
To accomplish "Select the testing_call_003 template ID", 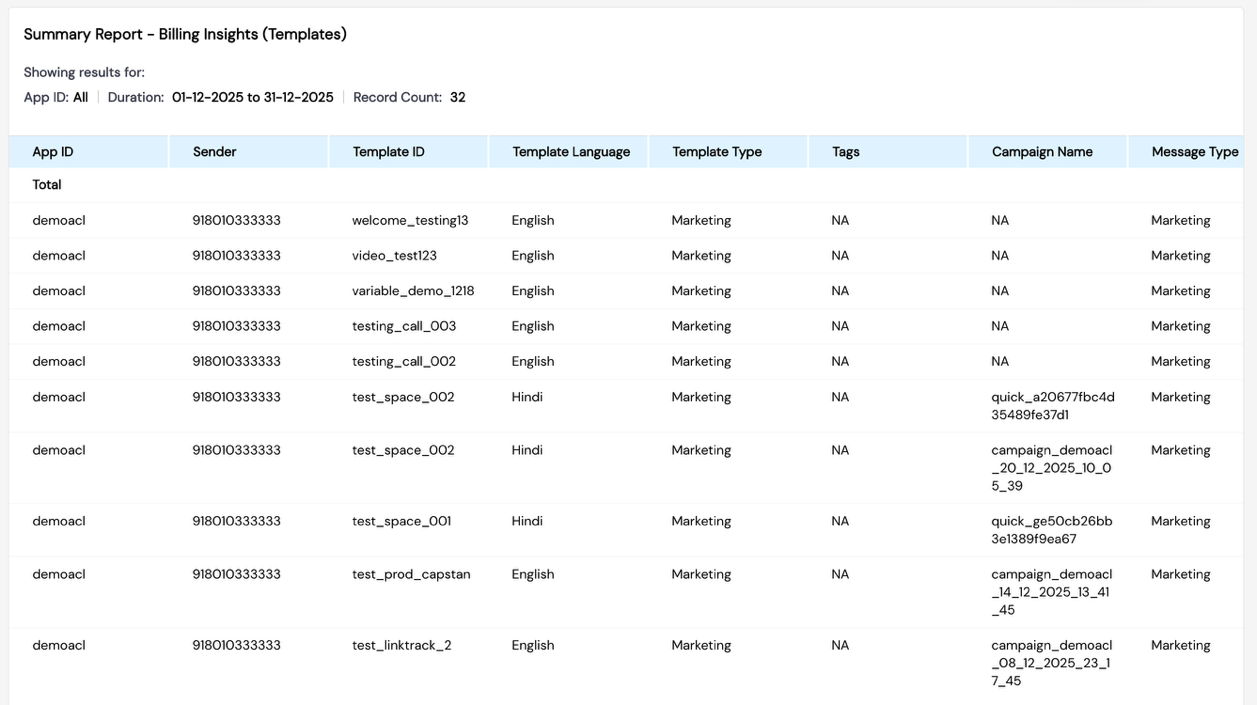I will pos(404,326).
